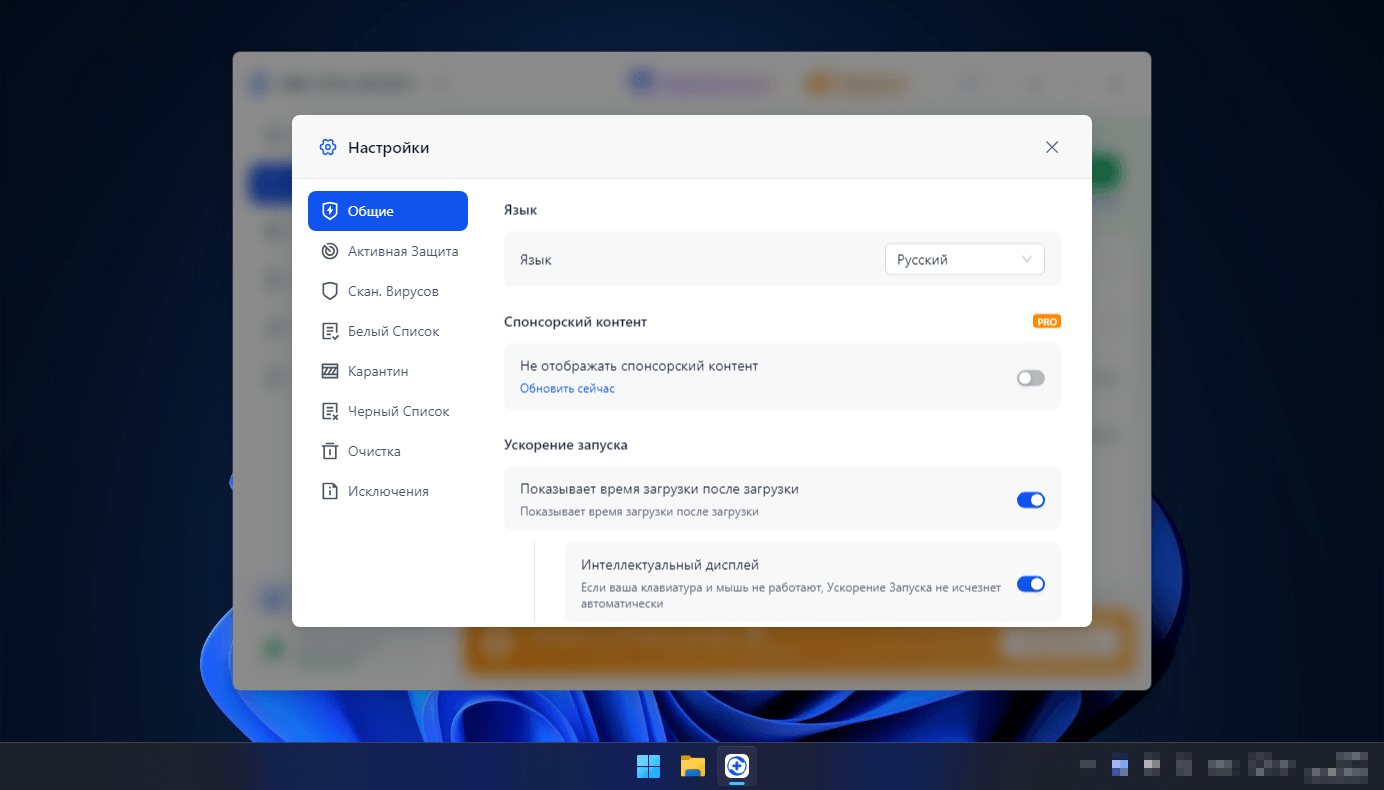Click the gear icon beside Настройки title

pos(328,147)
